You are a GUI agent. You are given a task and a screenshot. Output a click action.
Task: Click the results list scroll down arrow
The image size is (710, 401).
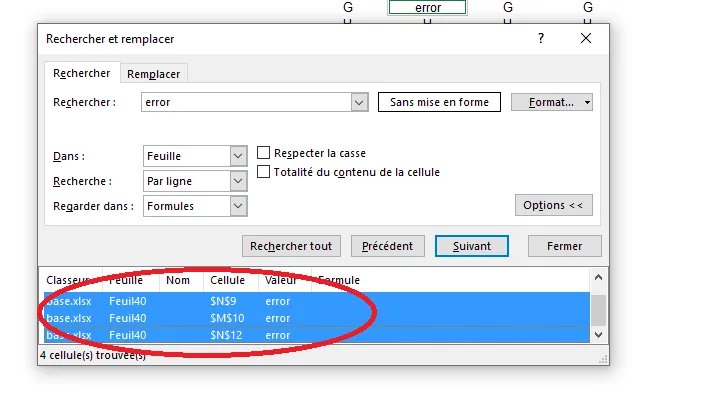point(598,335)
